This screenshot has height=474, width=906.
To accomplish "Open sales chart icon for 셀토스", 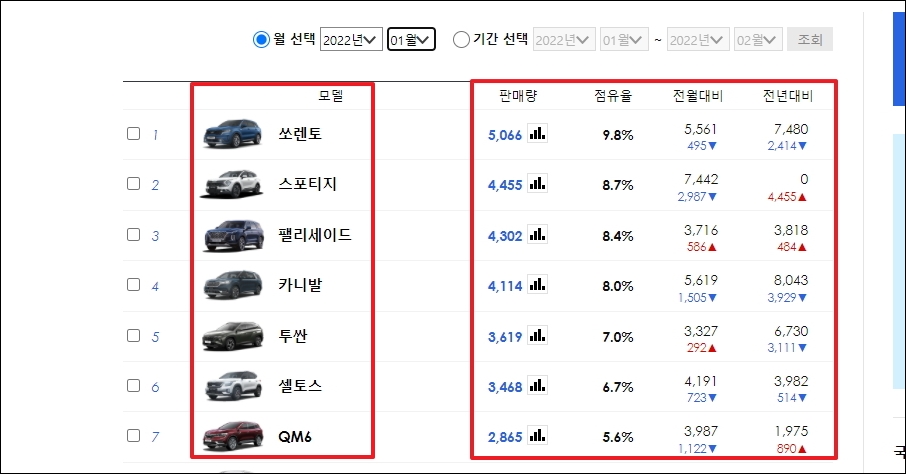I will click(537, 386).
